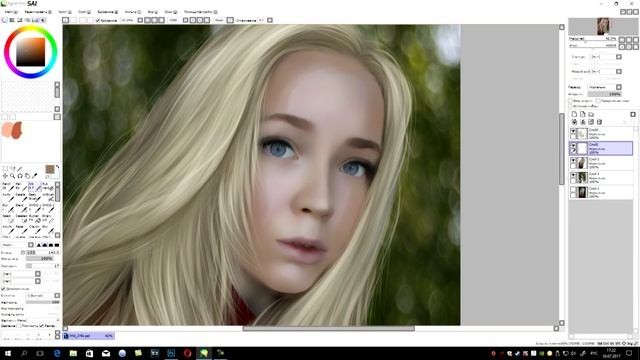Create a new normal layer
Screen dimensions: 640x360
(x=574, y=114)
